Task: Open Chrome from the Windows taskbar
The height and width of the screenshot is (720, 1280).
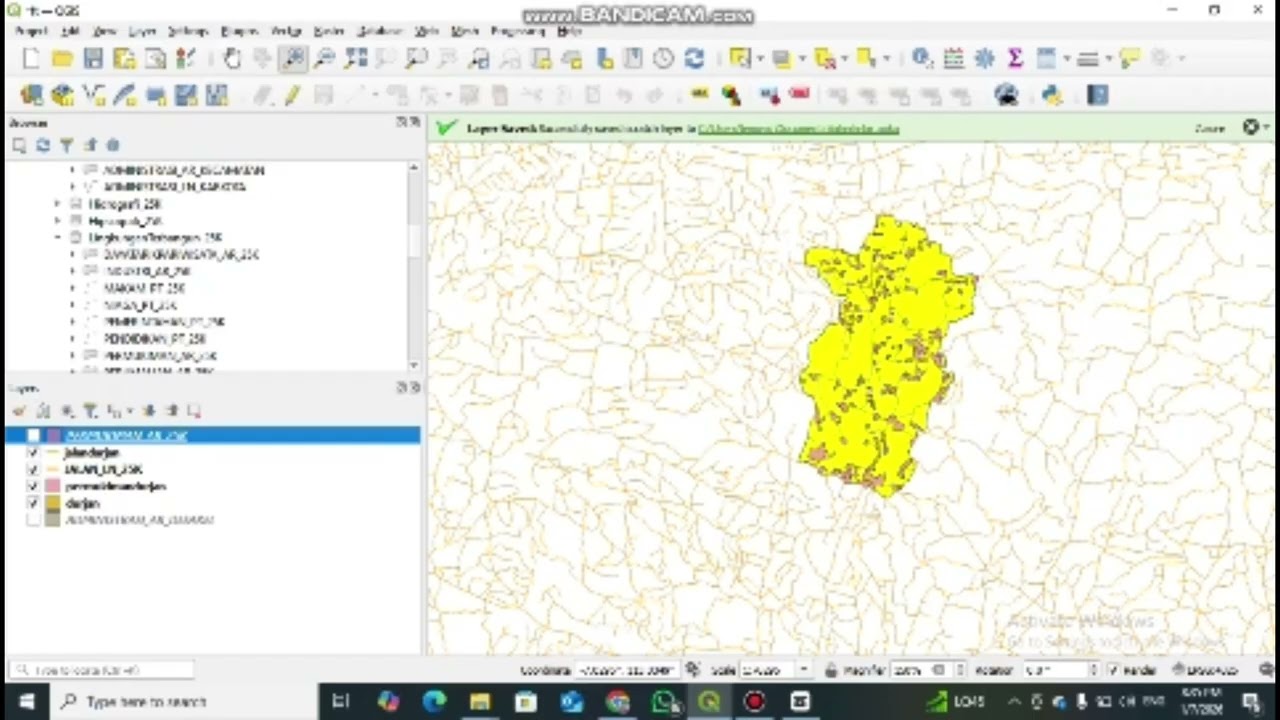Action: coord(618,701)
